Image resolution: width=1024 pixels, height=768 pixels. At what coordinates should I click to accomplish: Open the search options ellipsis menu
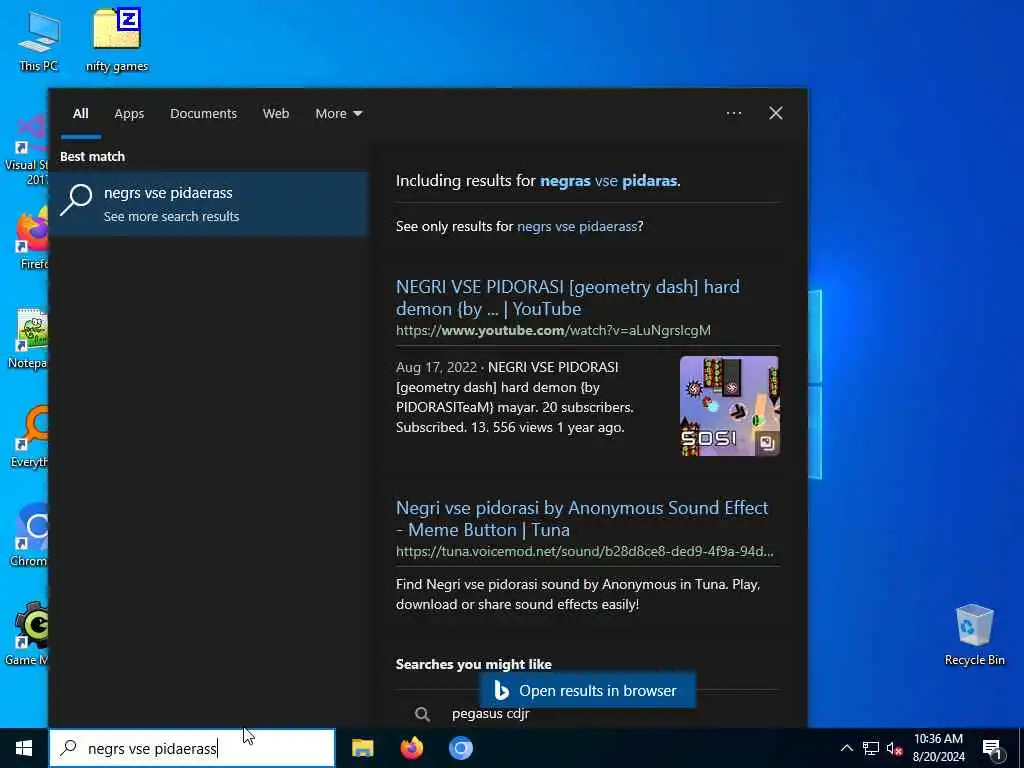pos(733,114)
